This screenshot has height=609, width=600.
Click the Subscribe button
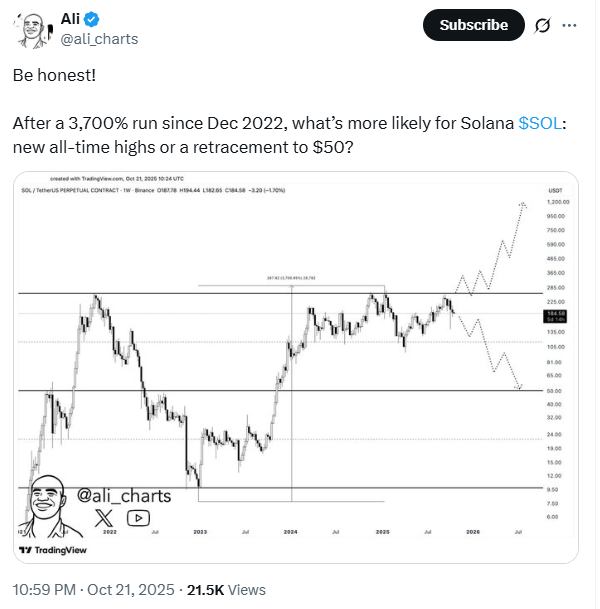pos(473,25)
